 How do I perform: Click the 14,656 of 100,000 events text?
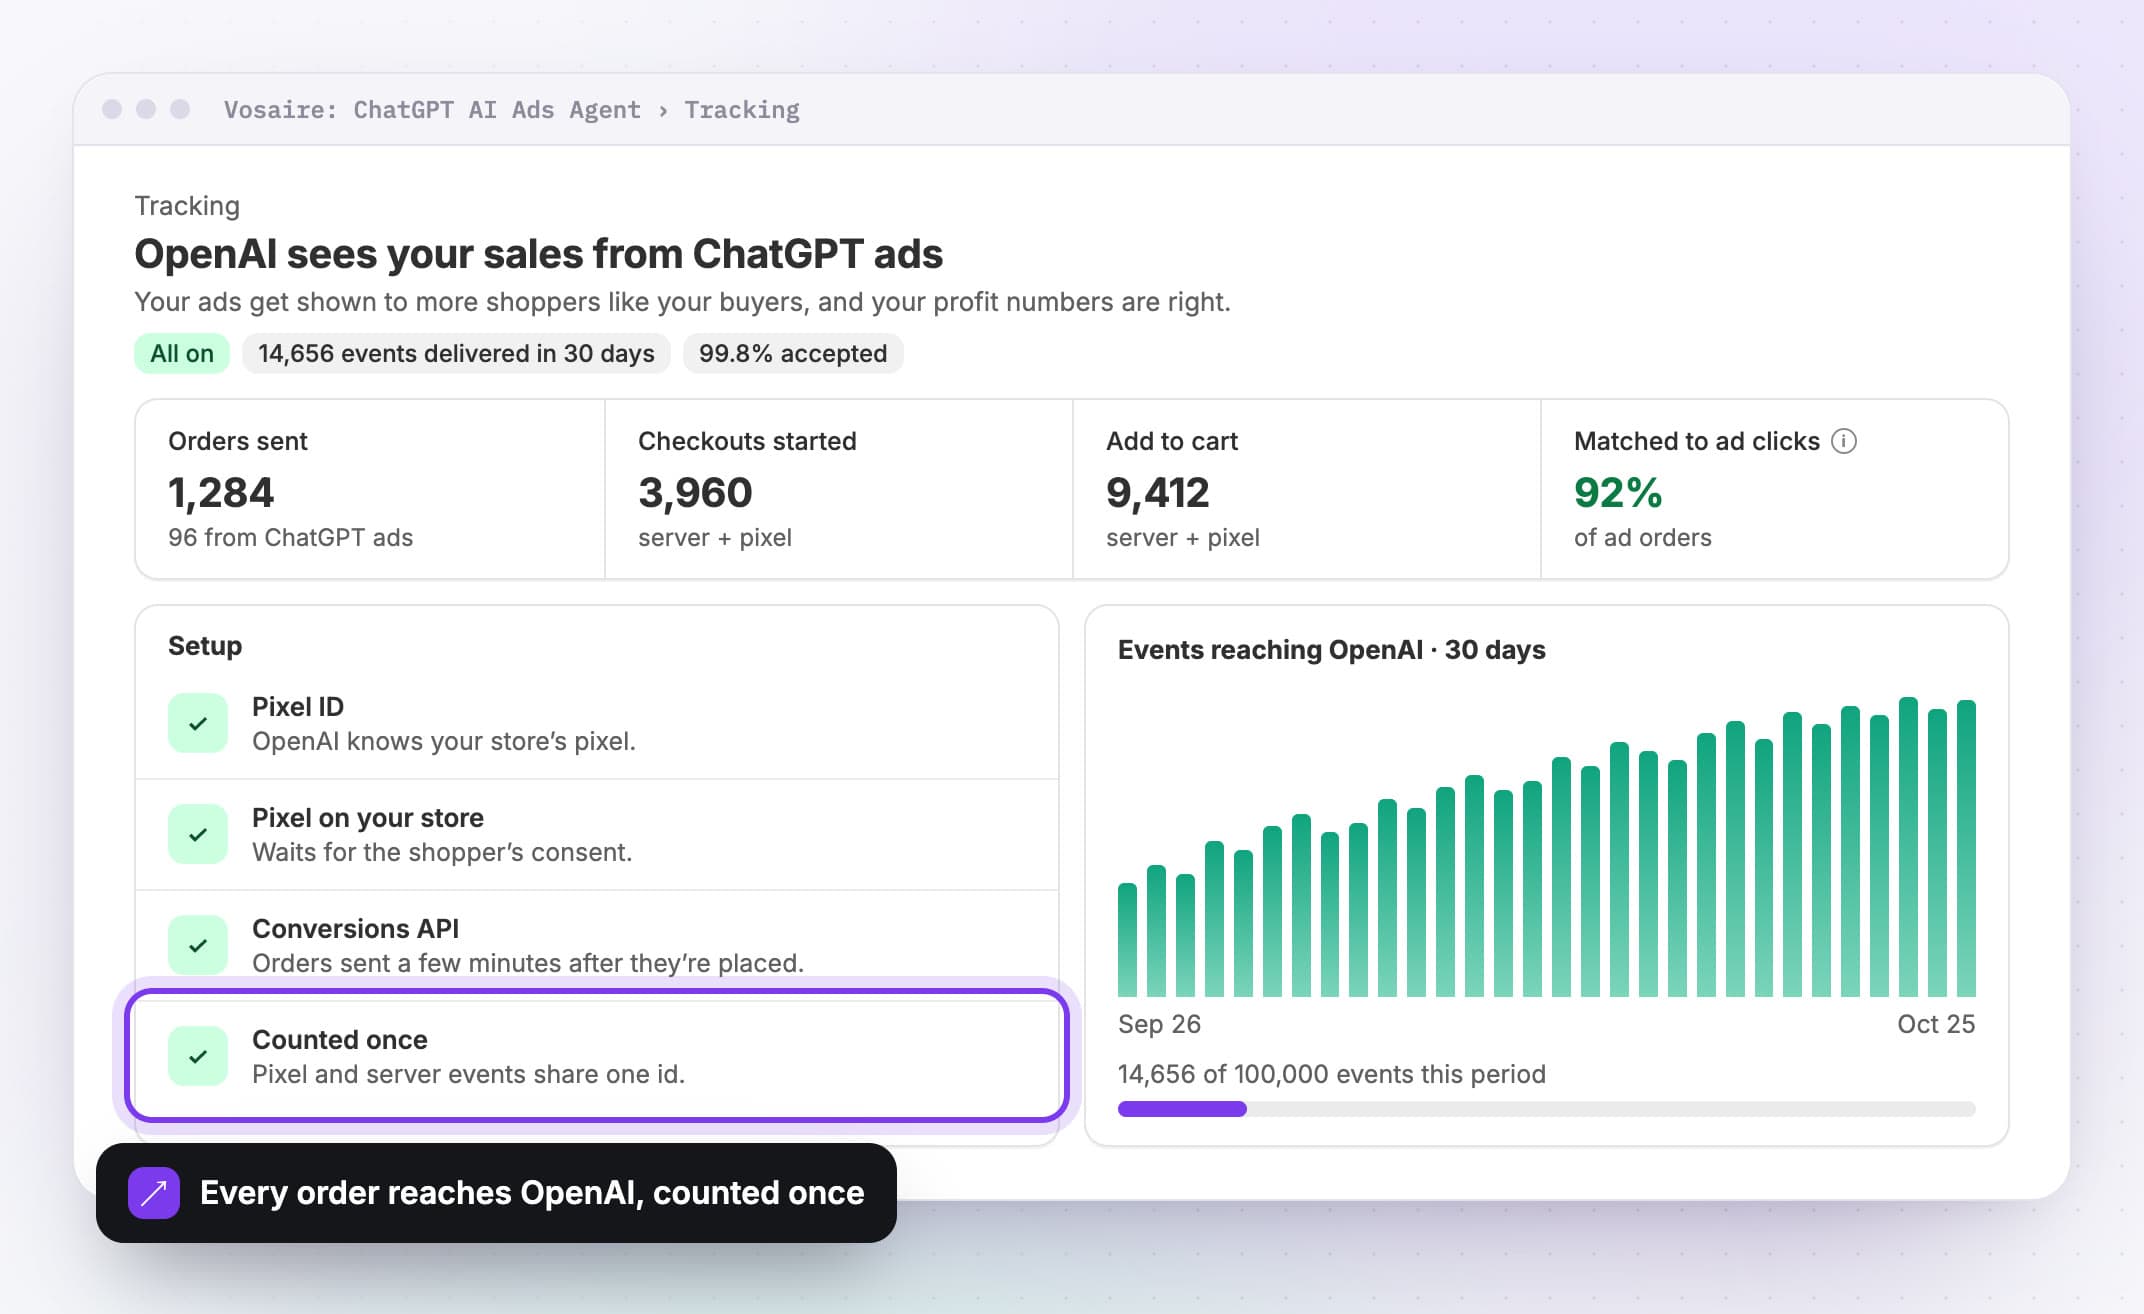click(x=1332, y=1074)
